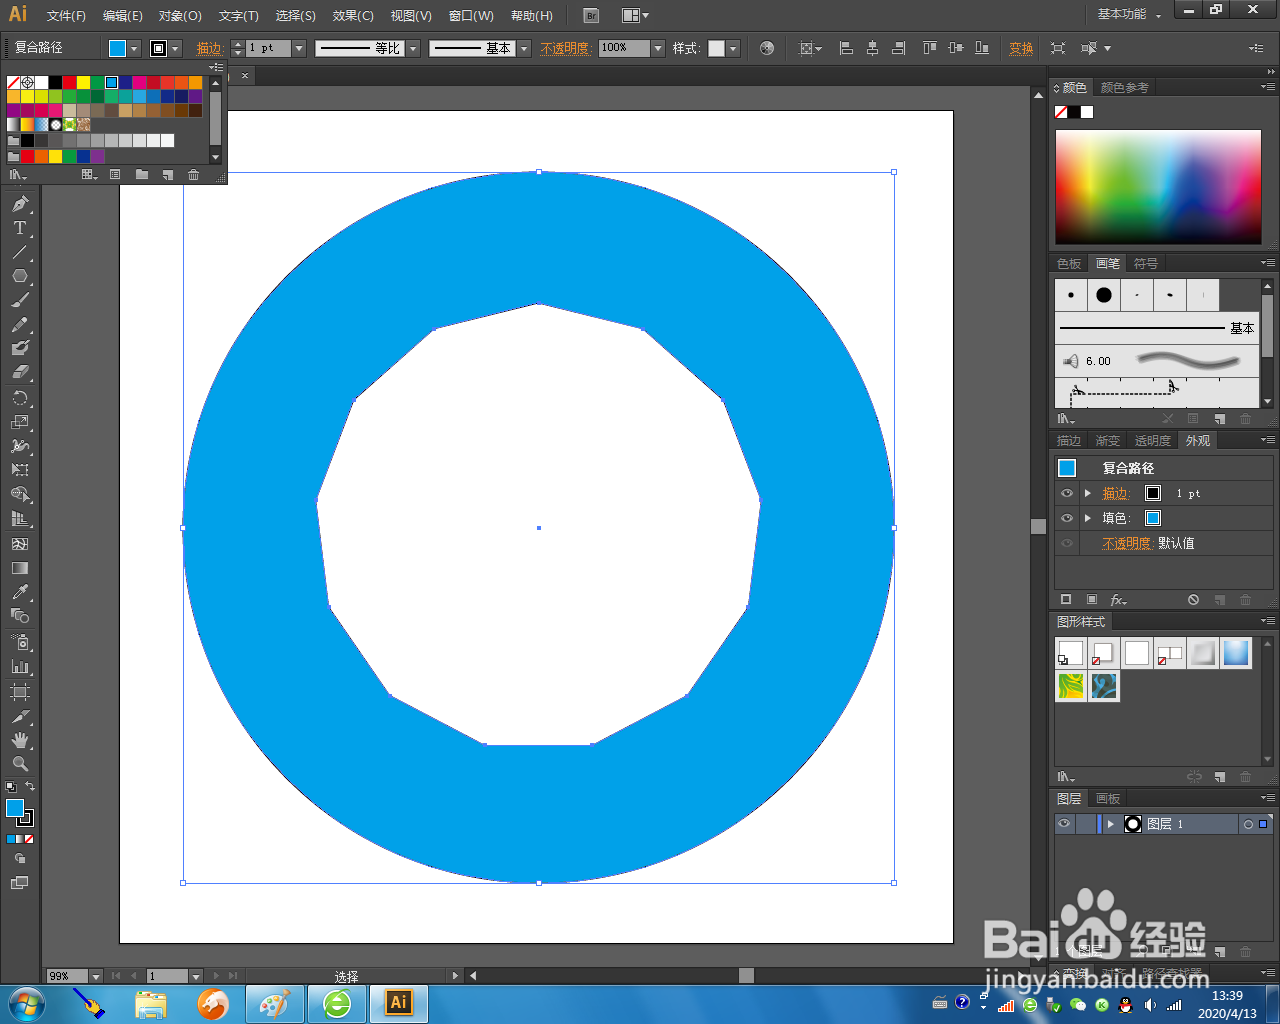This screenshot has height=1024, width=1280.
Task: Open the 基本功能 workspace switcher
Action: (1129, 14)
